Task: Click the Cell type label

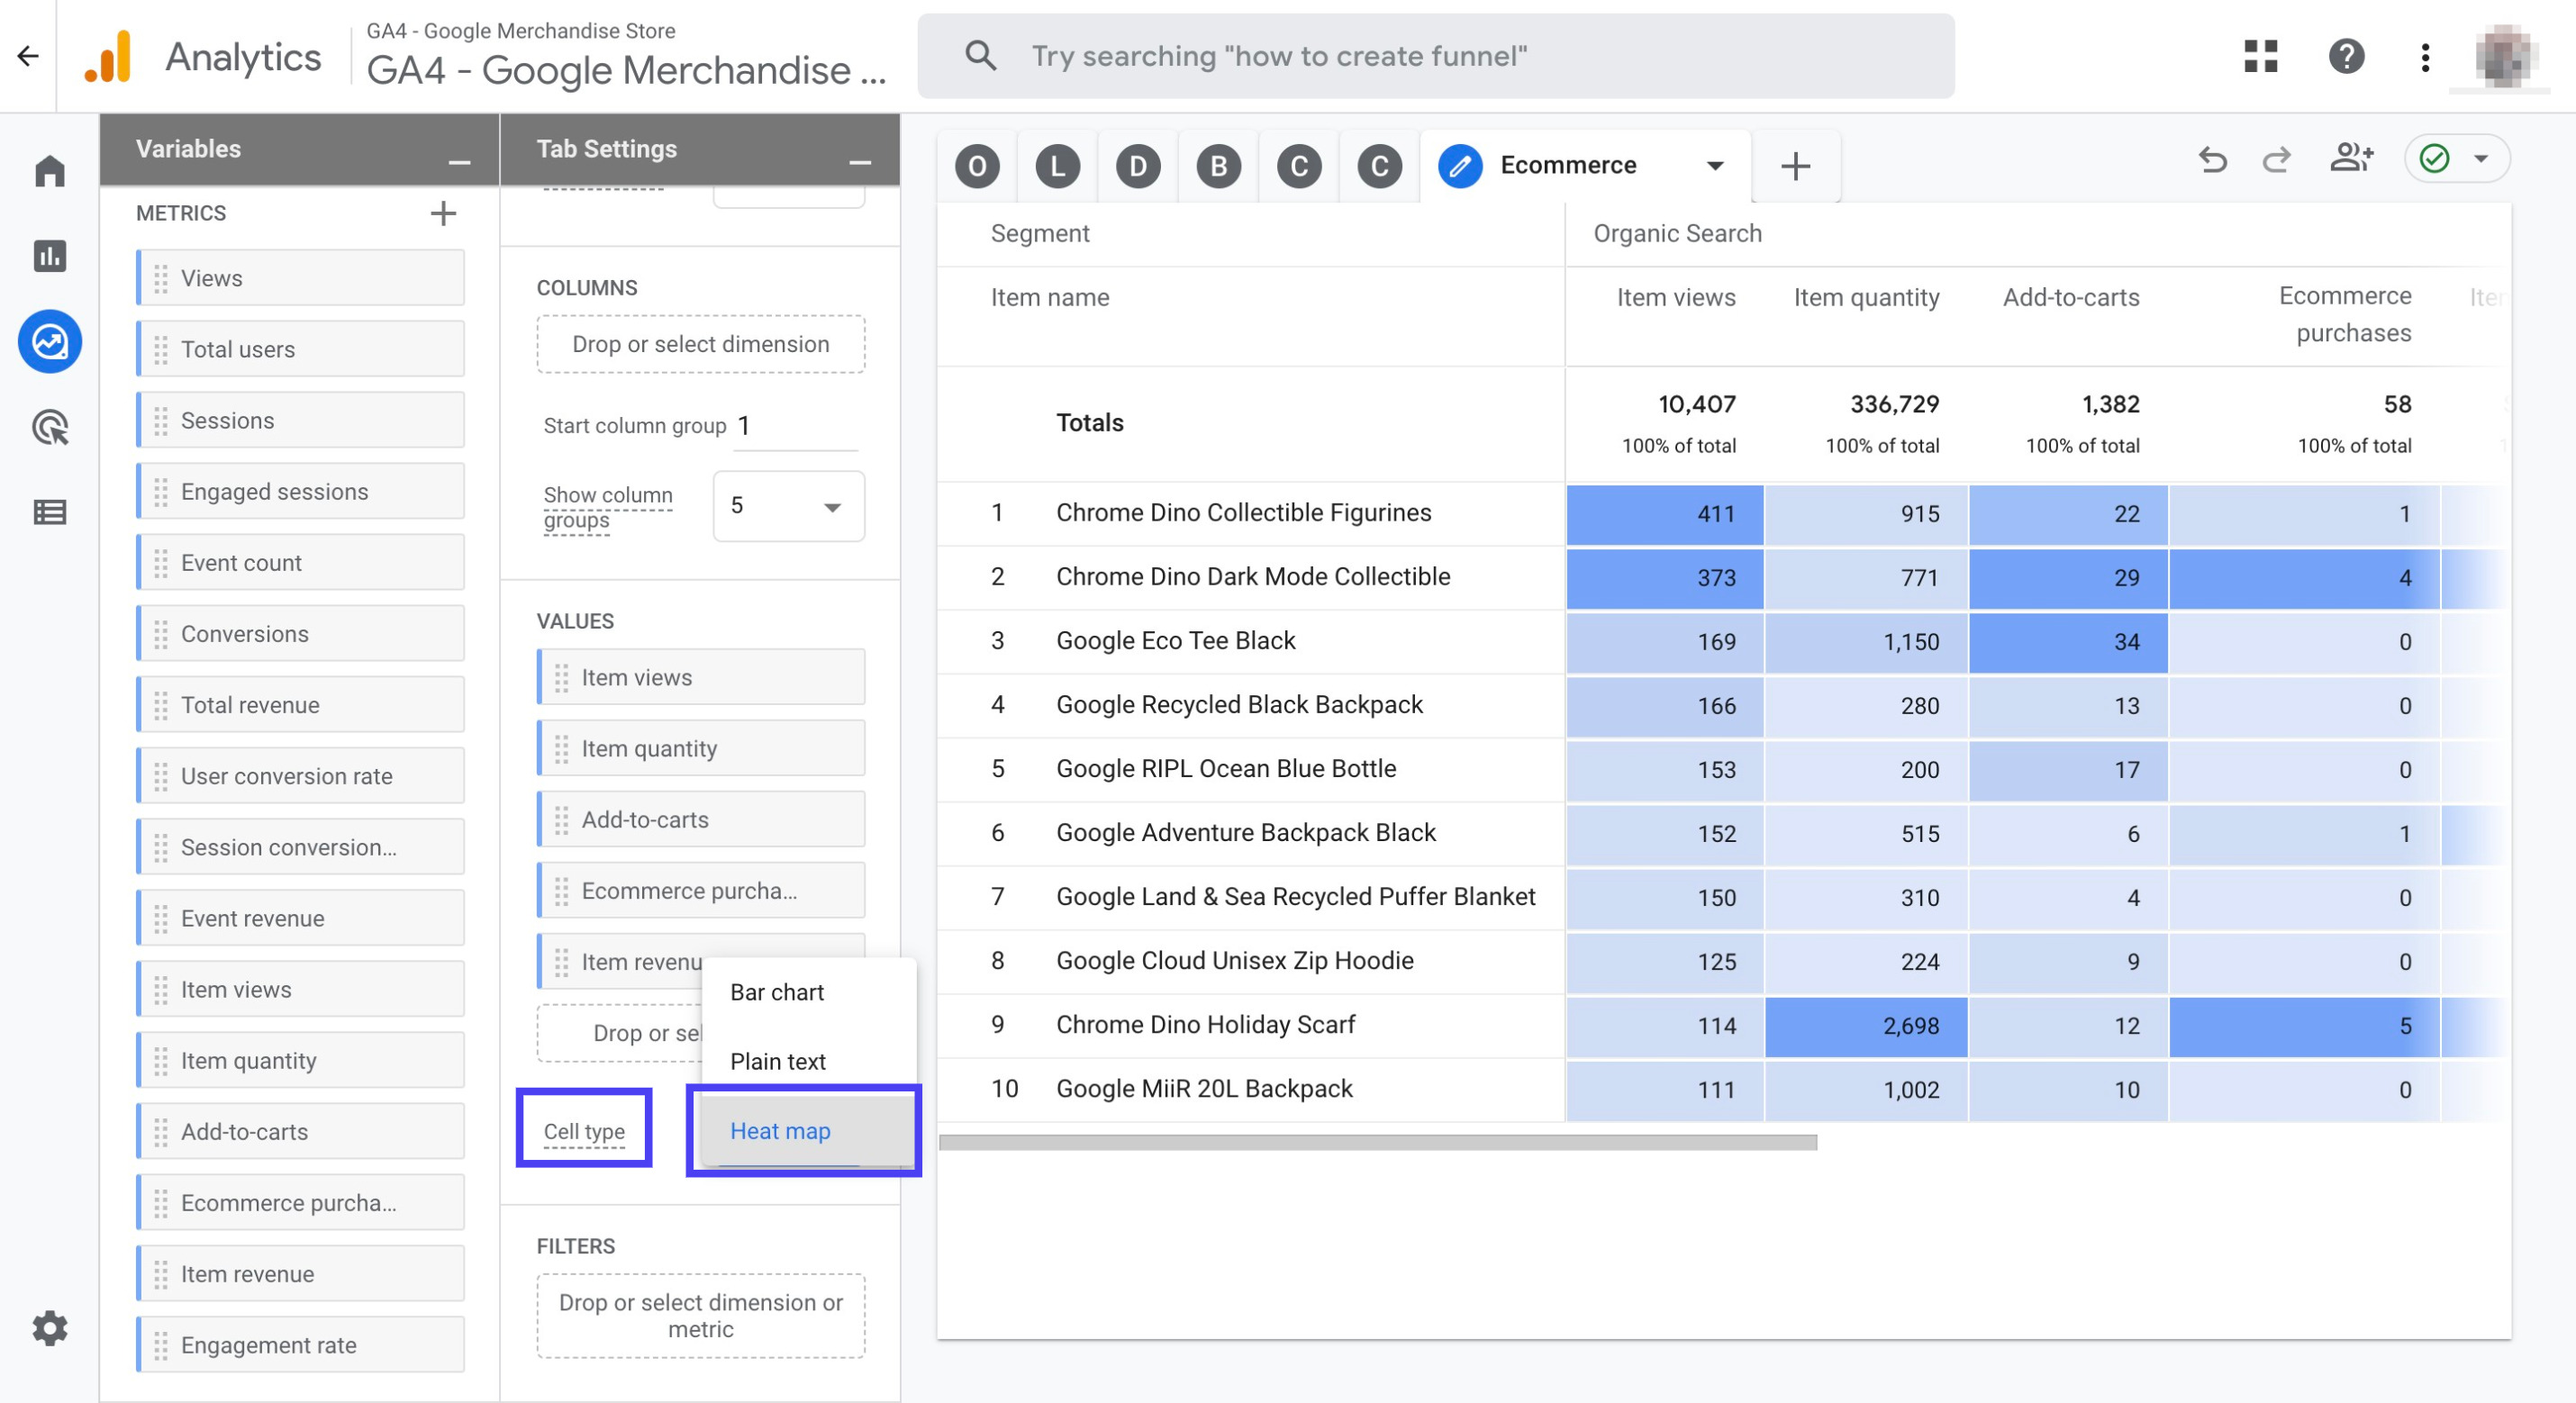Action: (x=584, y=1131)
